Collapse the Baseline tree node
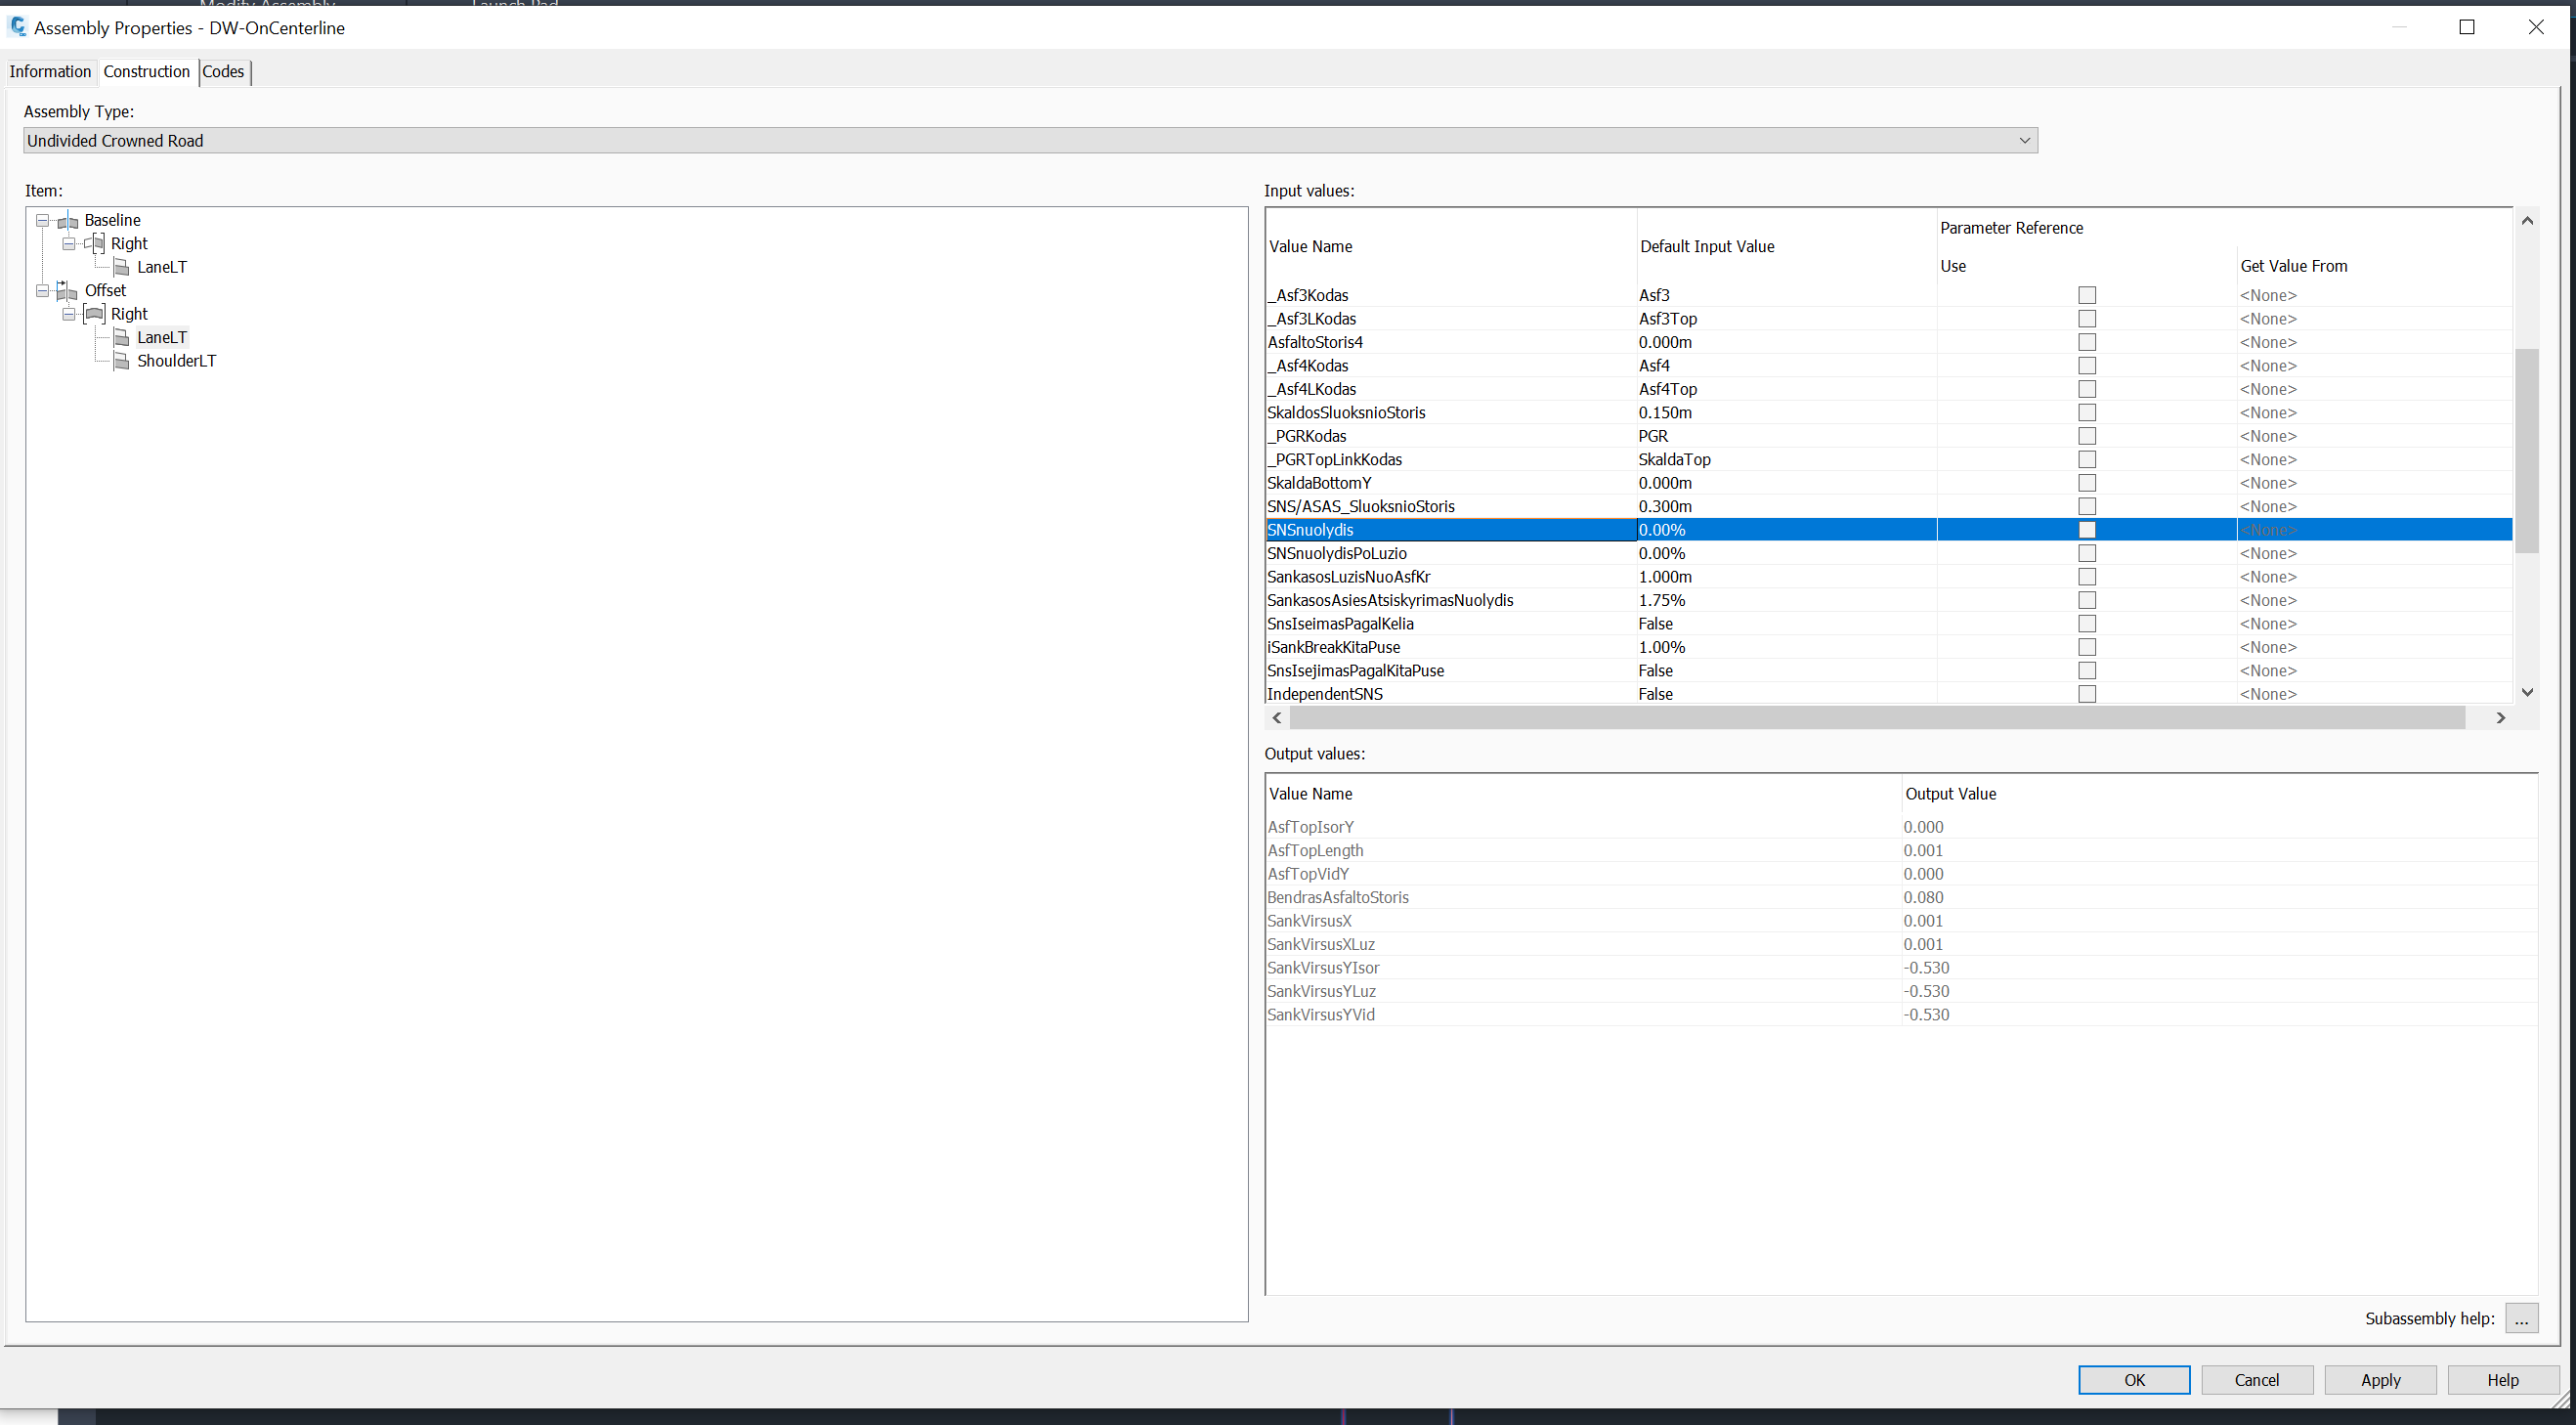The height and width of the screenshot is (1425, 2576). (x=43, y=220)
